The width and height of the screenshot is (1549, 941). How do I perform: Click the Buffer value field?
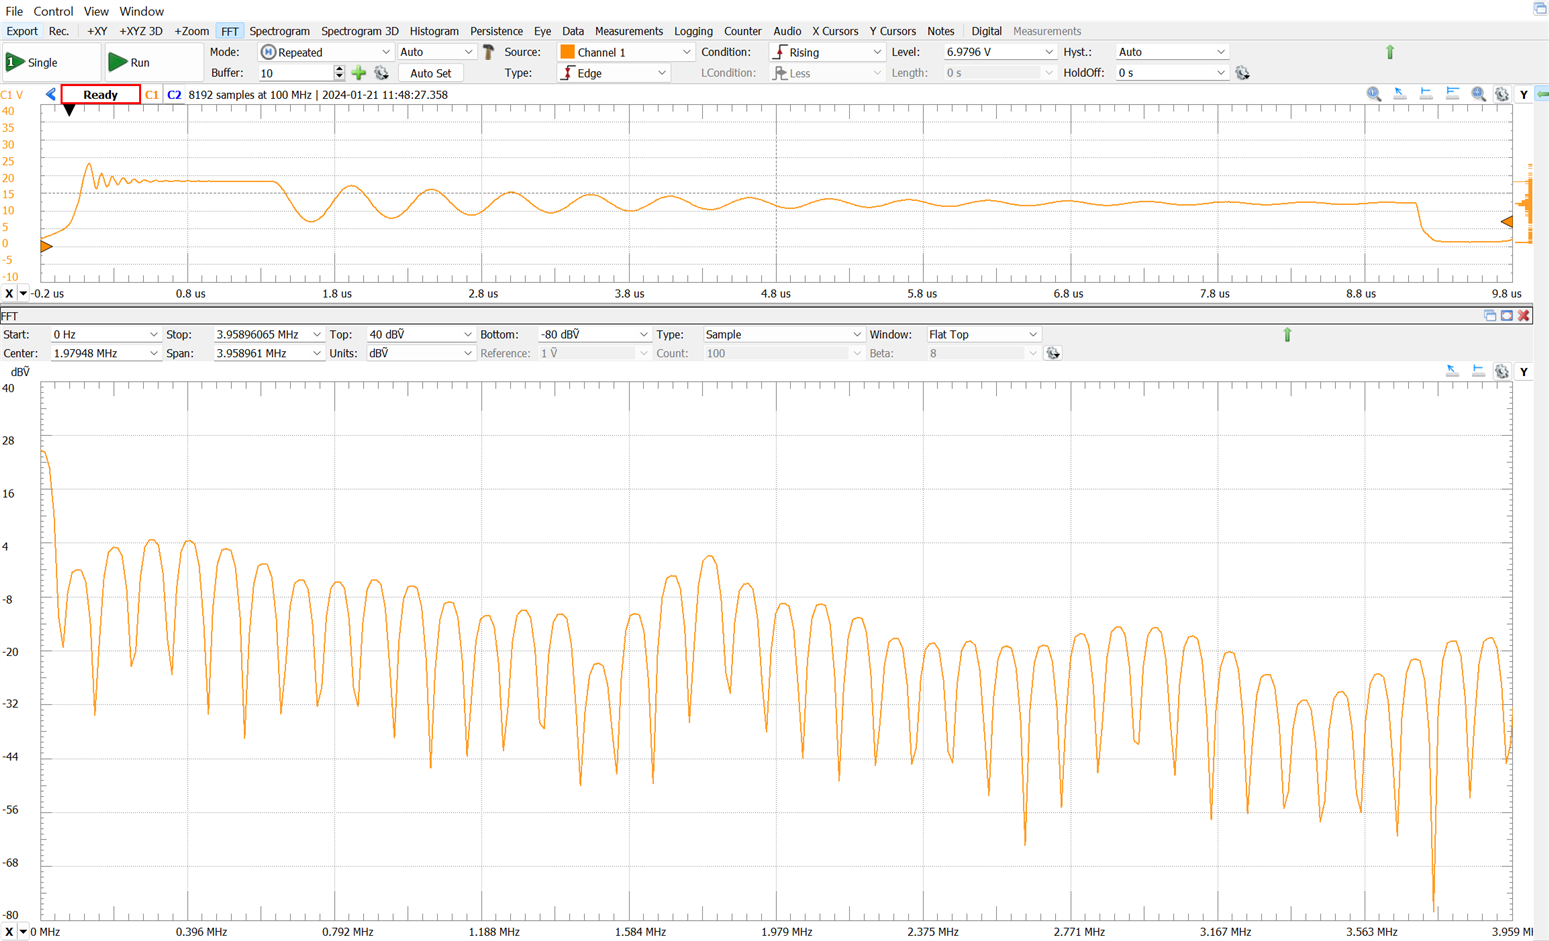pyautogui.click(x=295, y=73)
